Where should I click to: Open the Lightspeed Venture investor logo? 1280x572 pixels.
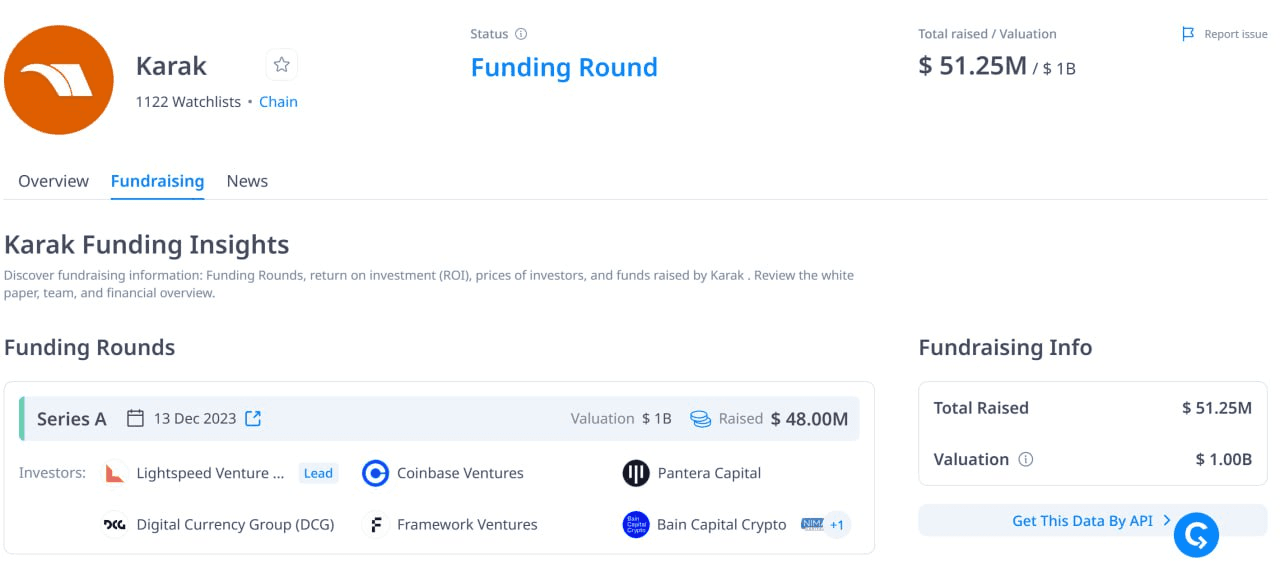[x=116, y=473]
